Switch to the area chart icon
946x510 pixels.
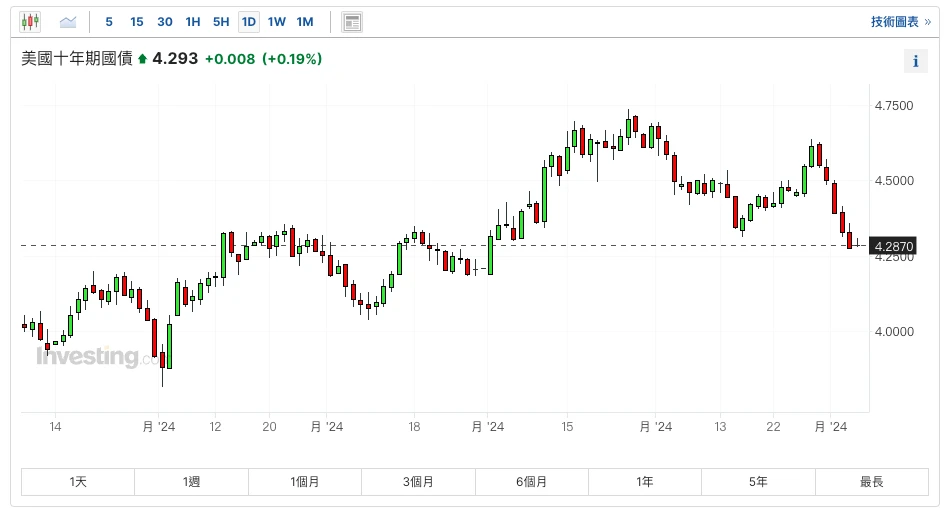pyautogui.click(x=68, y=21)
